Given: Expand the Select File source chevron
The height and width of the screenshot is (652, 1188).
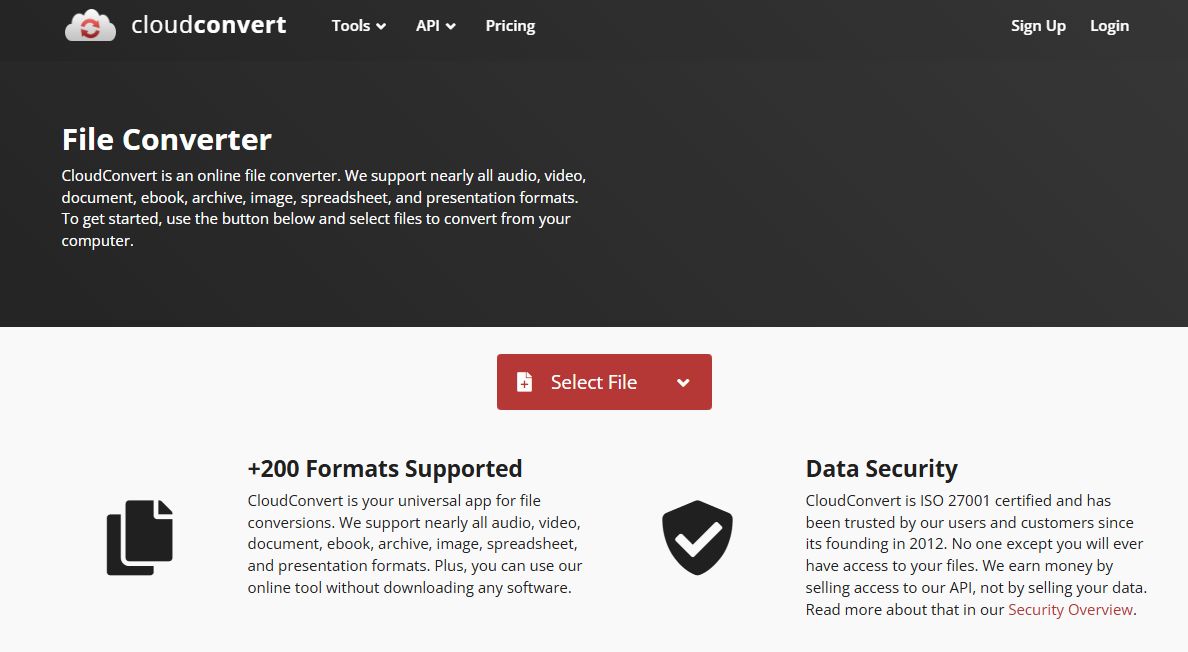Looking at the screenshot, I should tap(683, 382).
